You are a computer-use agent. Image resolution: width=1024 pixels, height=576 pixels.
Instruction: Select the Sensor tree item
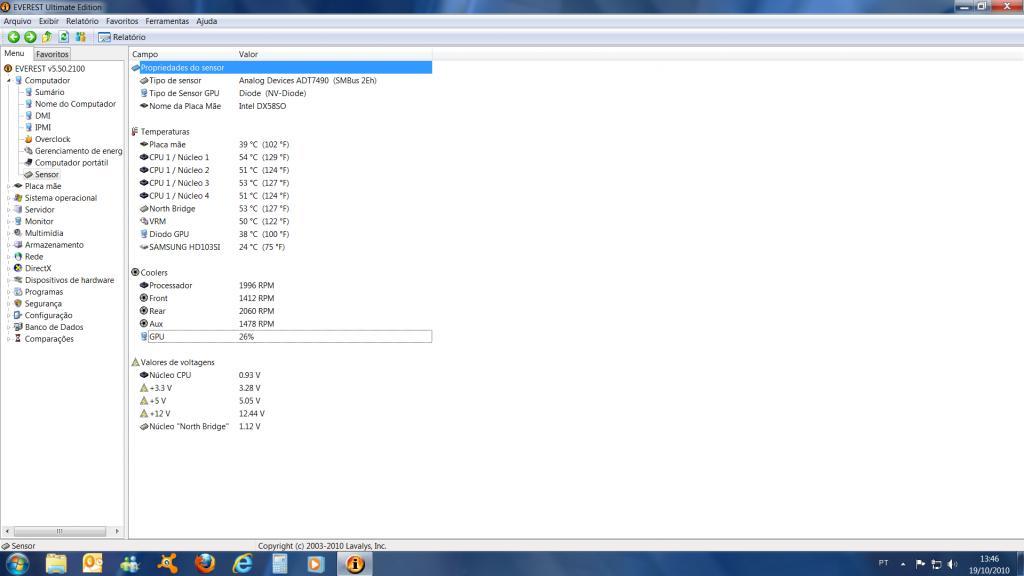click(46, 174)
